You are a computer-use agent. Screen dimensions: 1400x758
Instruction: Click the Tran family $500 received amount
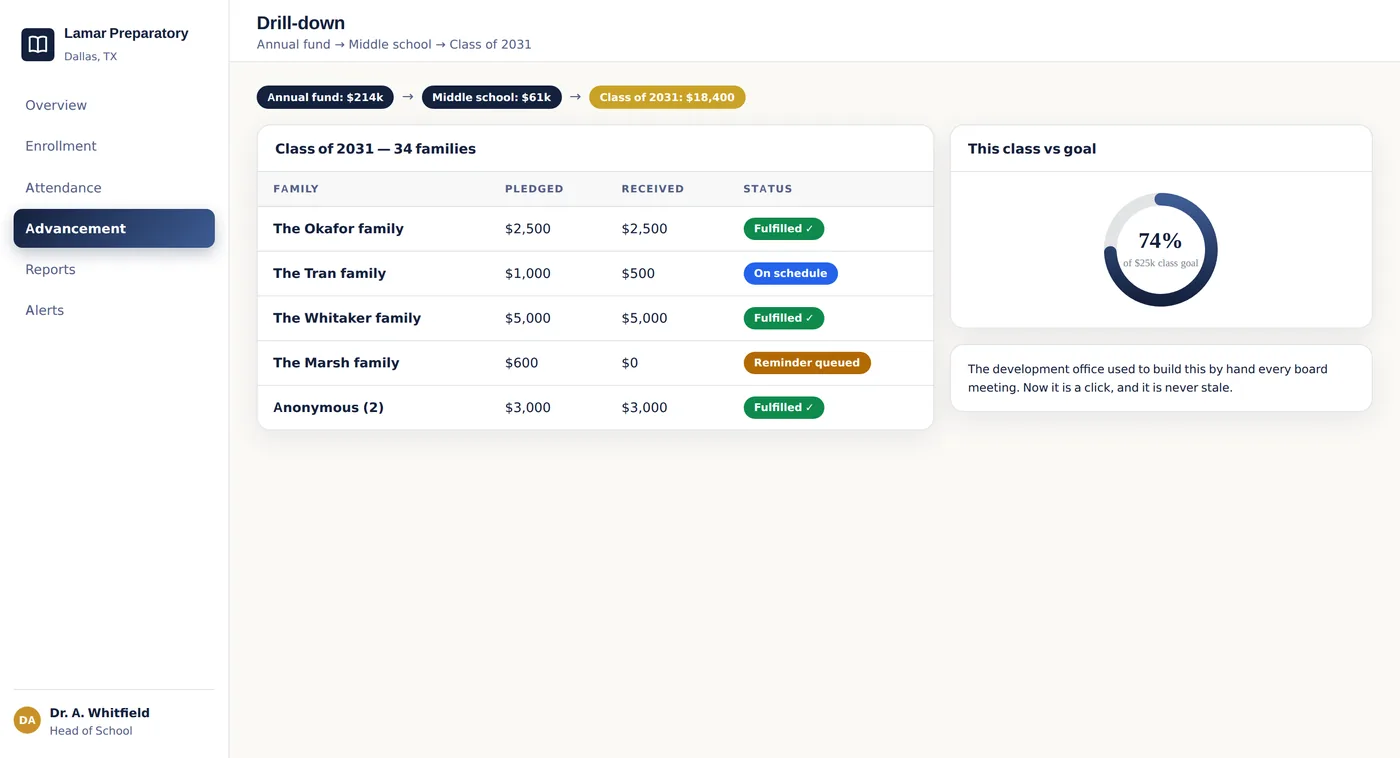pos(638,273)
